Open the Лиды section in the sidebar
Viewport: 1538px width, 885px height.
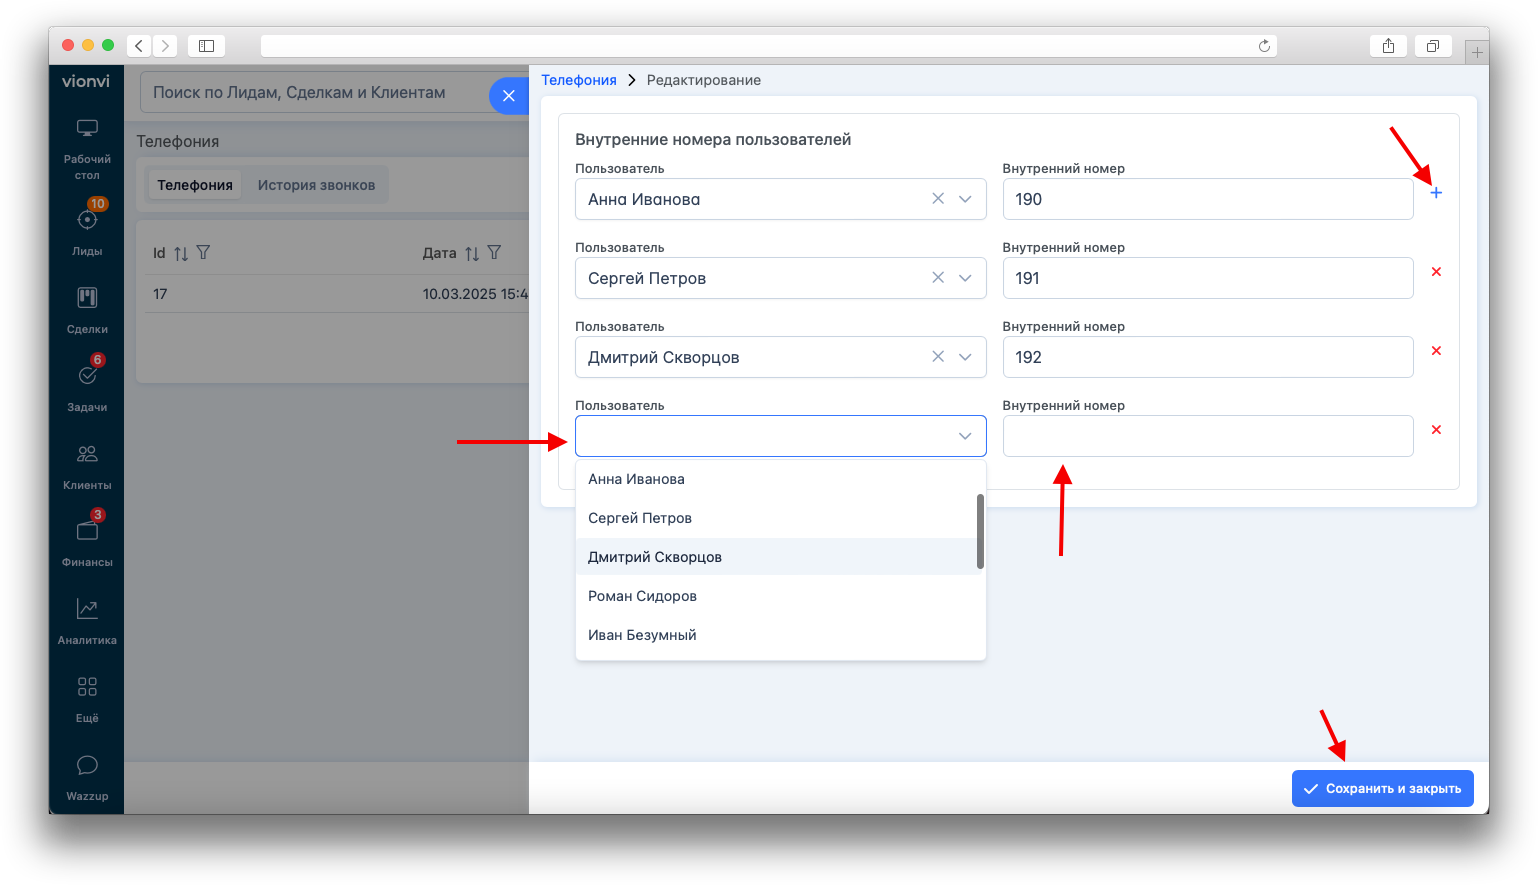tap(87, 228)
